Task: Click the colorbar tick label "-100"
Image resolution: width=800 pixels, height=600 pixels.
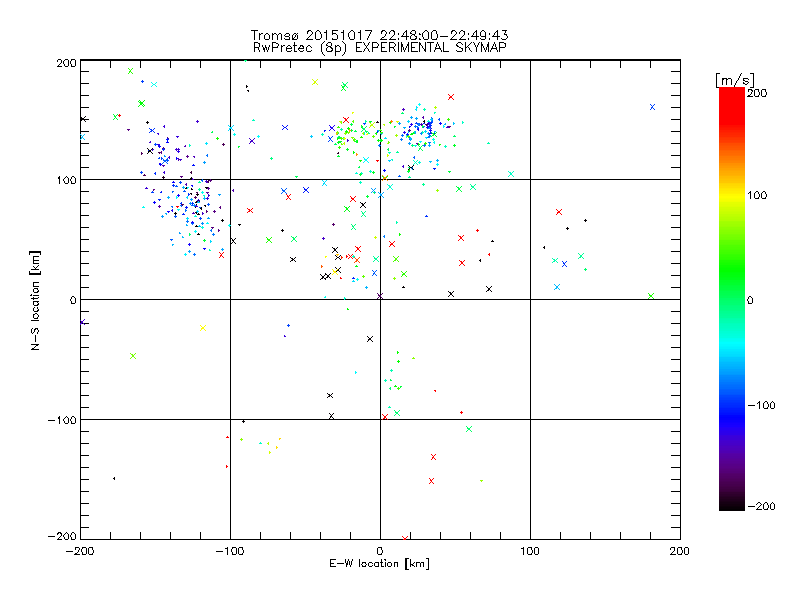Action: point(761,405)
